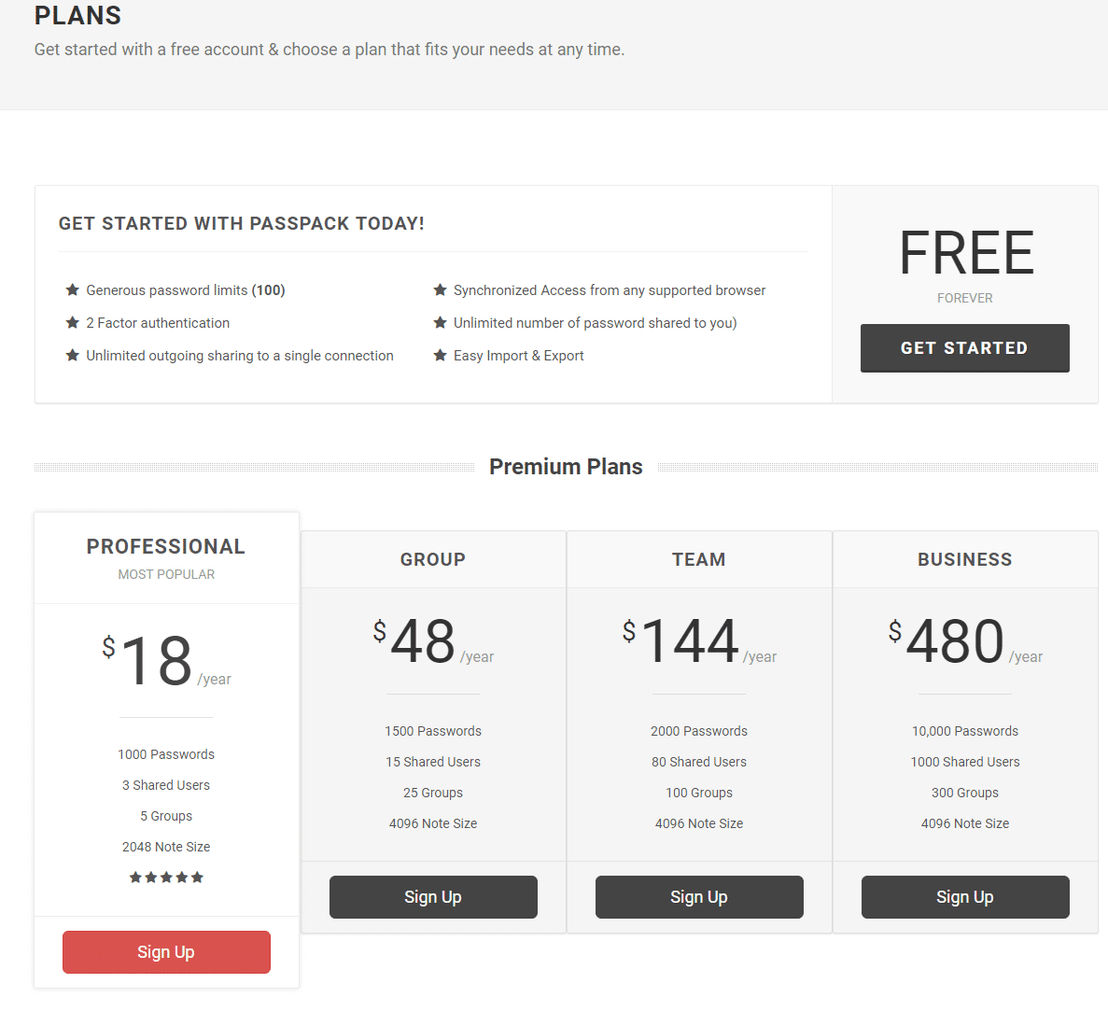Click Generous password limits (100) text
This screenshot has width=1108, height=1027.
(x=185, y=291)
